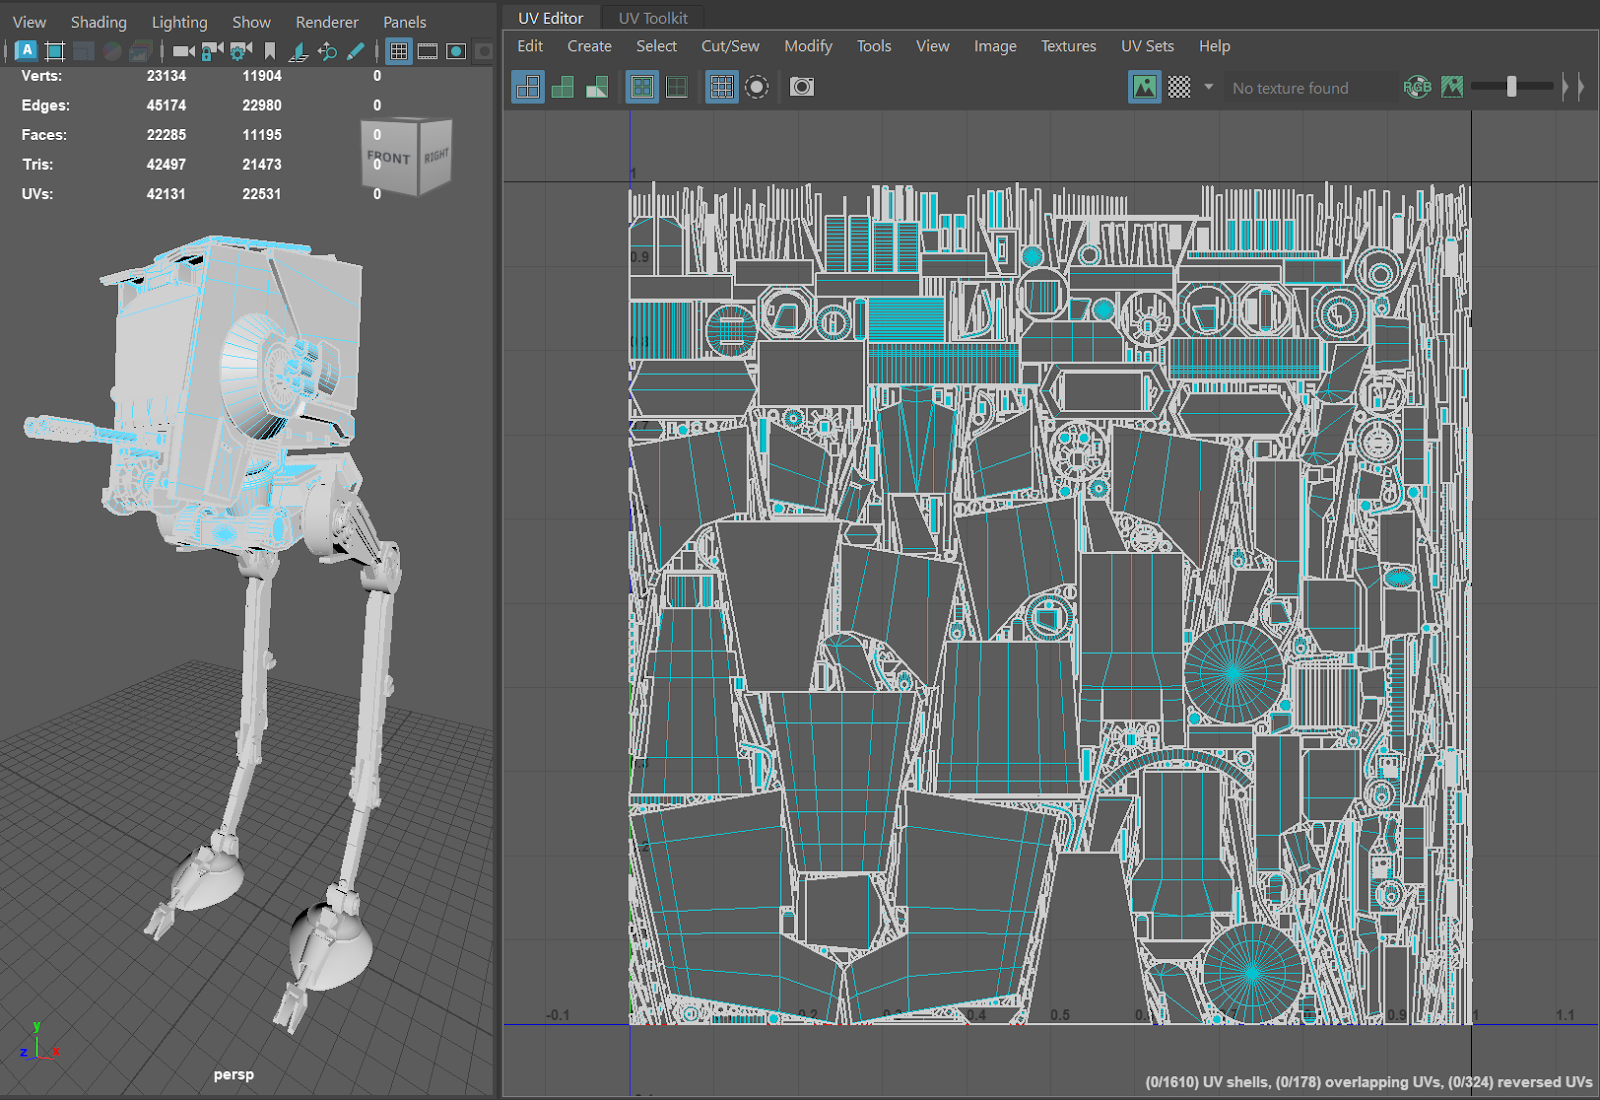Toggle the UV Editor grid icon
This screenshot has height=1100, width=1600.
[721, 87]
